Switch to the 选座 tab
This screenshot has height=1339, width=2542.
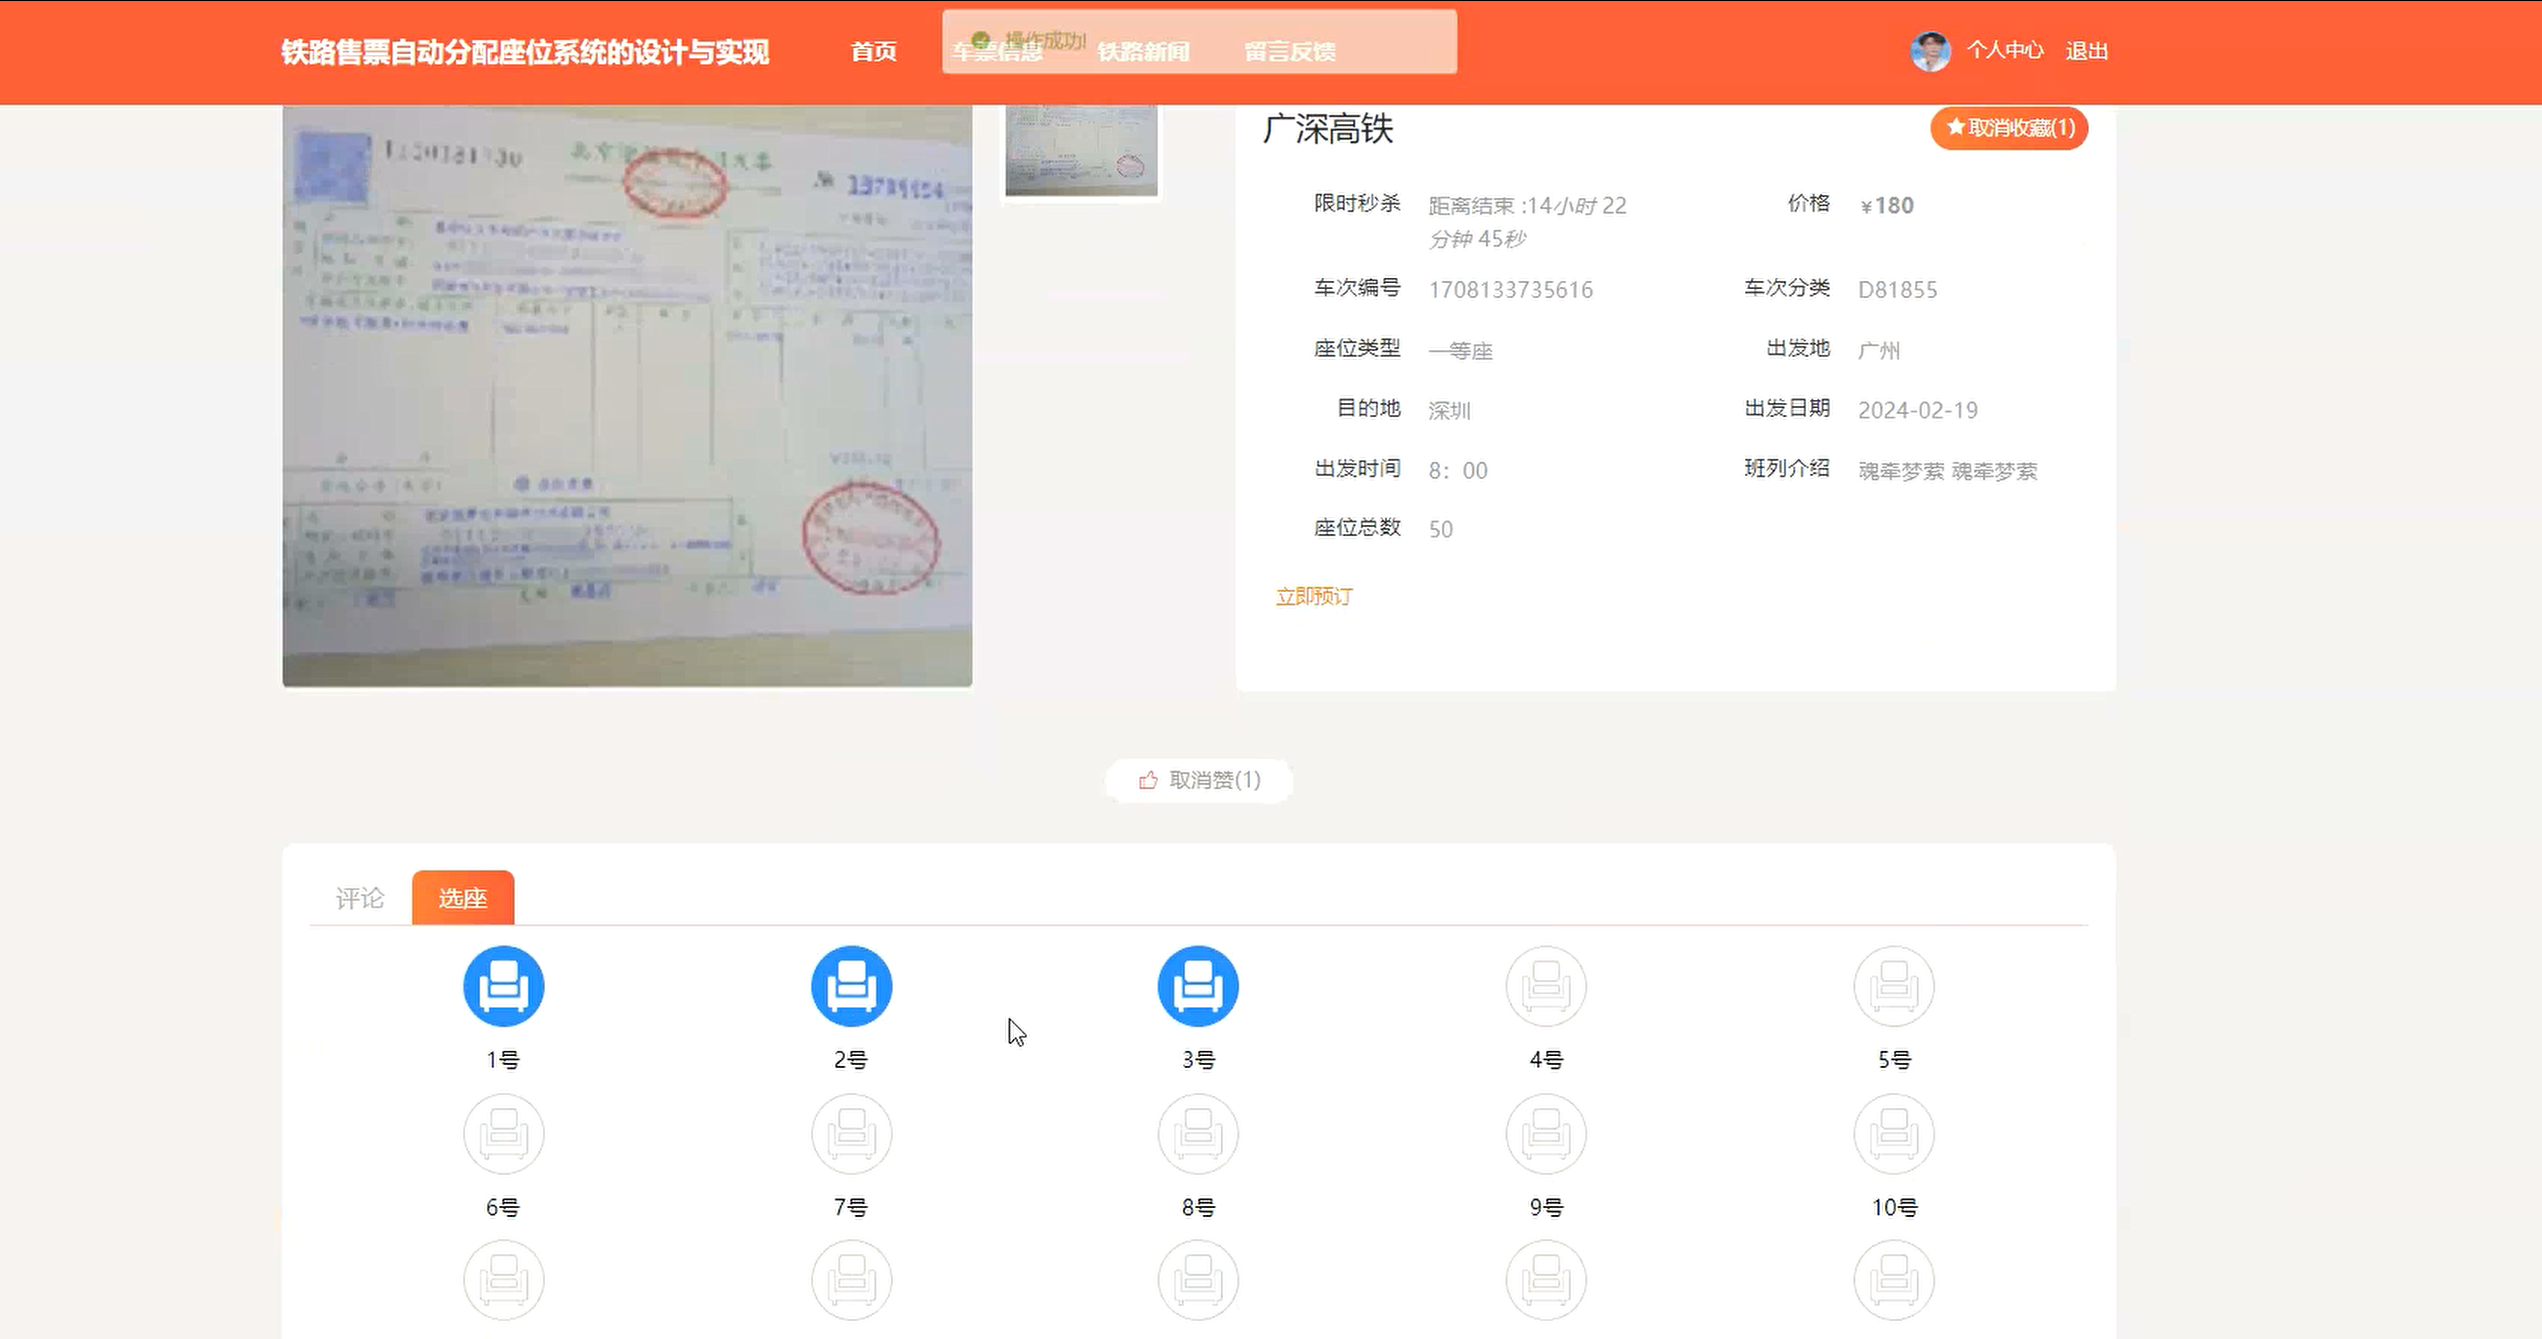(x=463, y=898)
